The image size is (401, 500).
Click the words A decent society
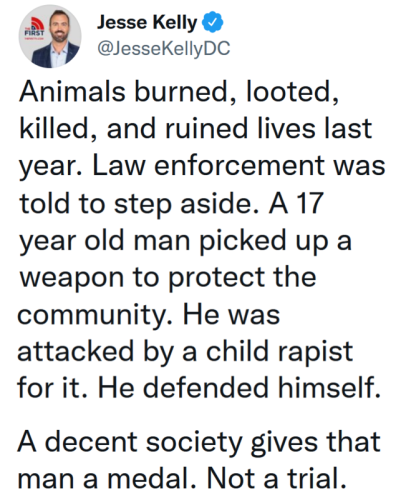(x=130, y=442)
